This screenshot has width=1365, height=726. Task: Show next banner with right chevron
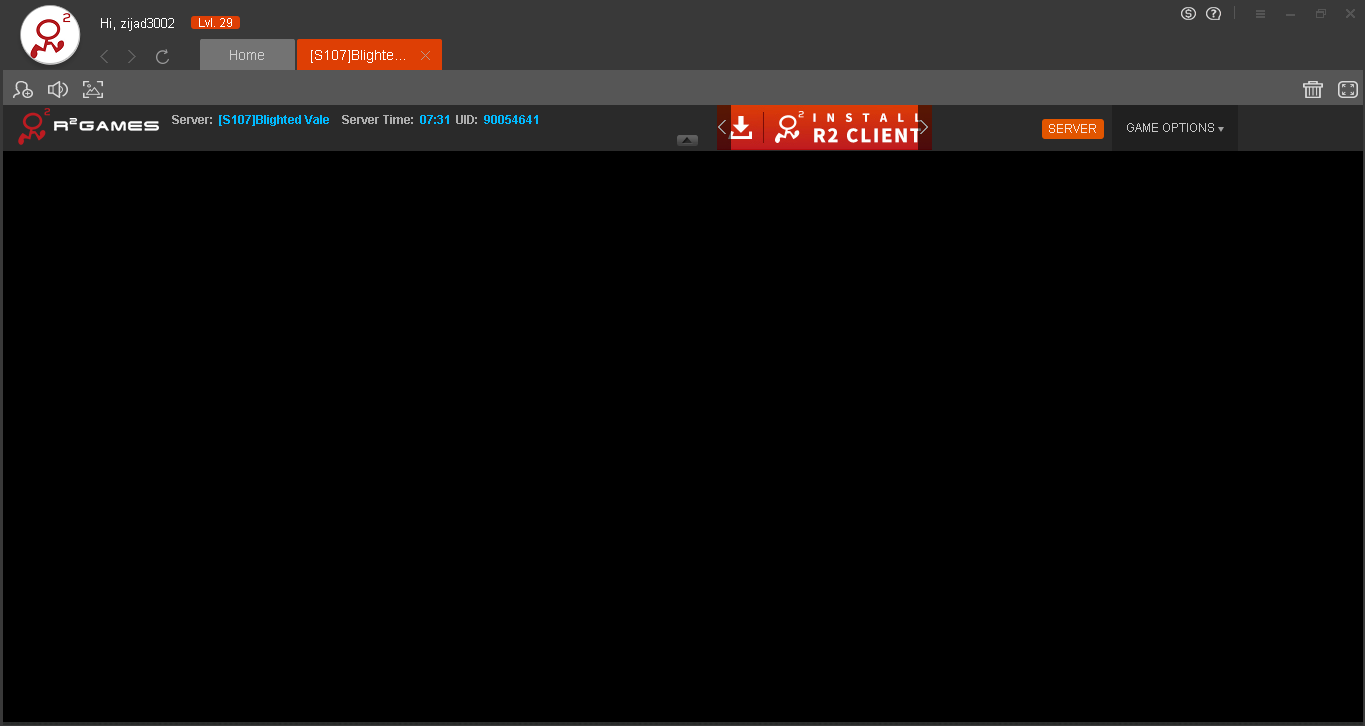point(924,127)
